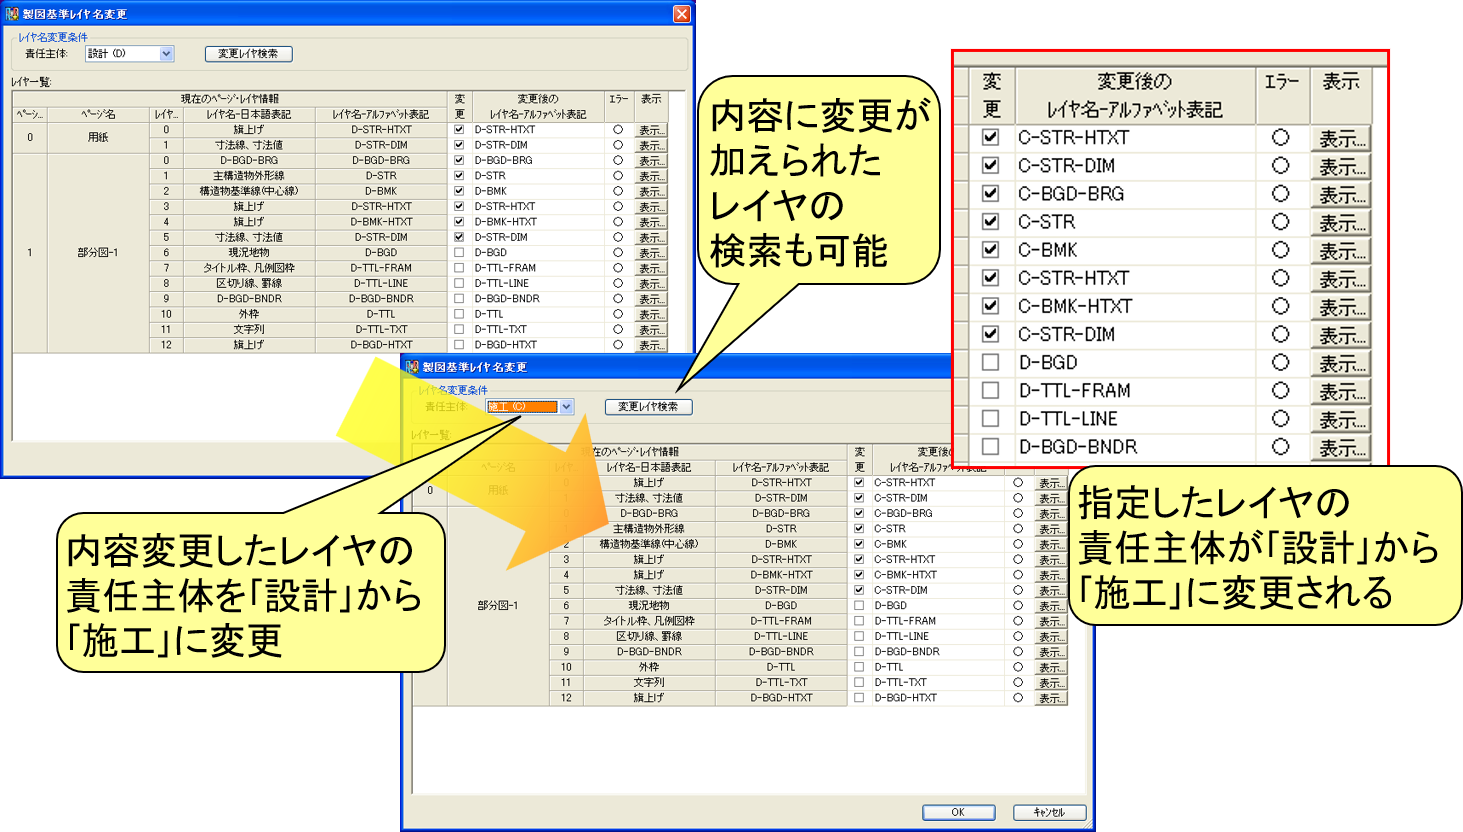Screen dimensions: 1463x832
Task: Click 表示 button for C-BGD-BRG in inset
Action: (1340, 194)
